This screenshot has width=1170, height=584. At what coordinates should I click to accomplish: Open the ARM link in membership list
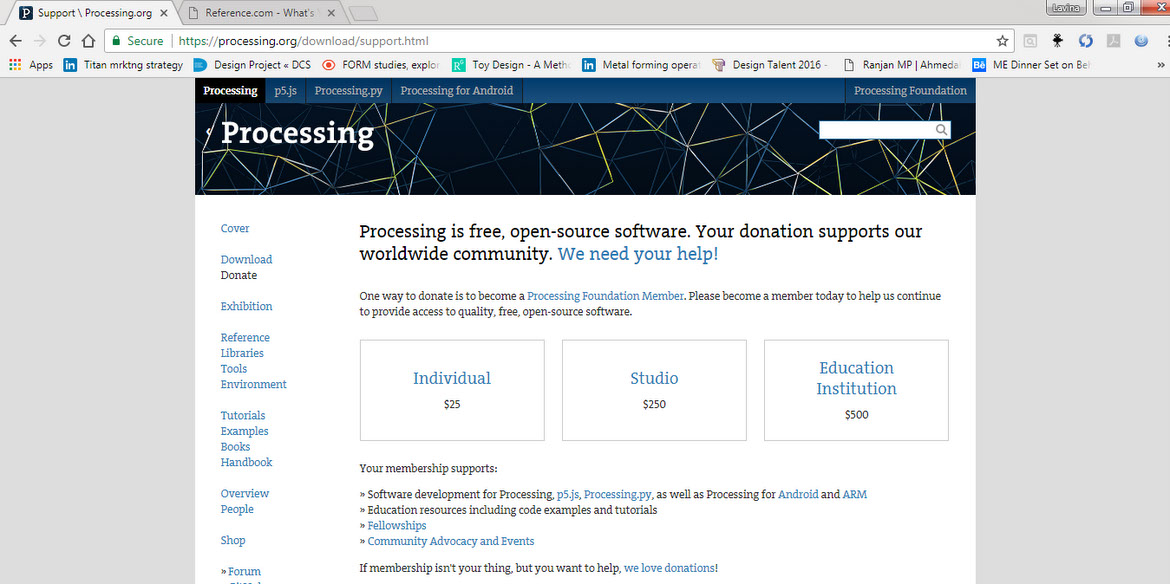click(x=855, y=494)
